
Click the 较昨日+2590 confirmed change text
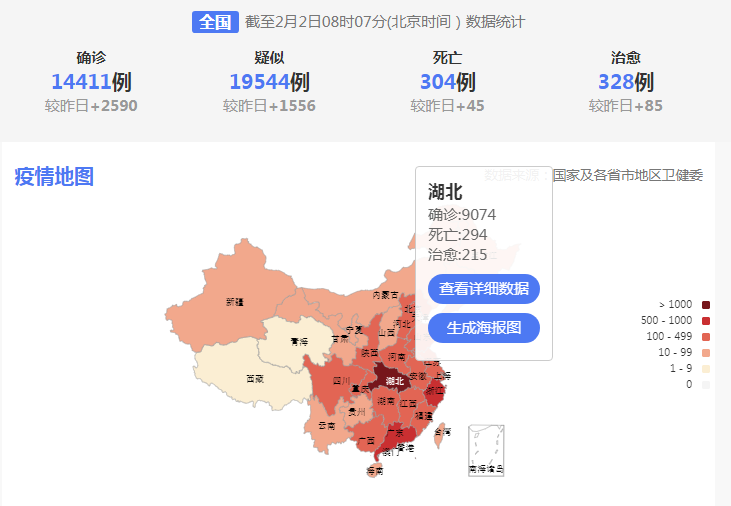pos(91,106)
